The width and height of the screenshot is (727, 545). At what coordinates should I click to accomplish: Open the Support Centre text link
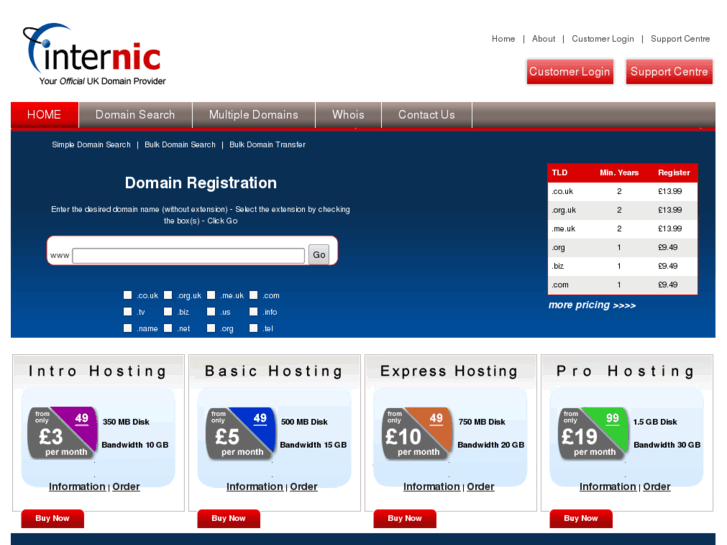click(x=680, y=39)
